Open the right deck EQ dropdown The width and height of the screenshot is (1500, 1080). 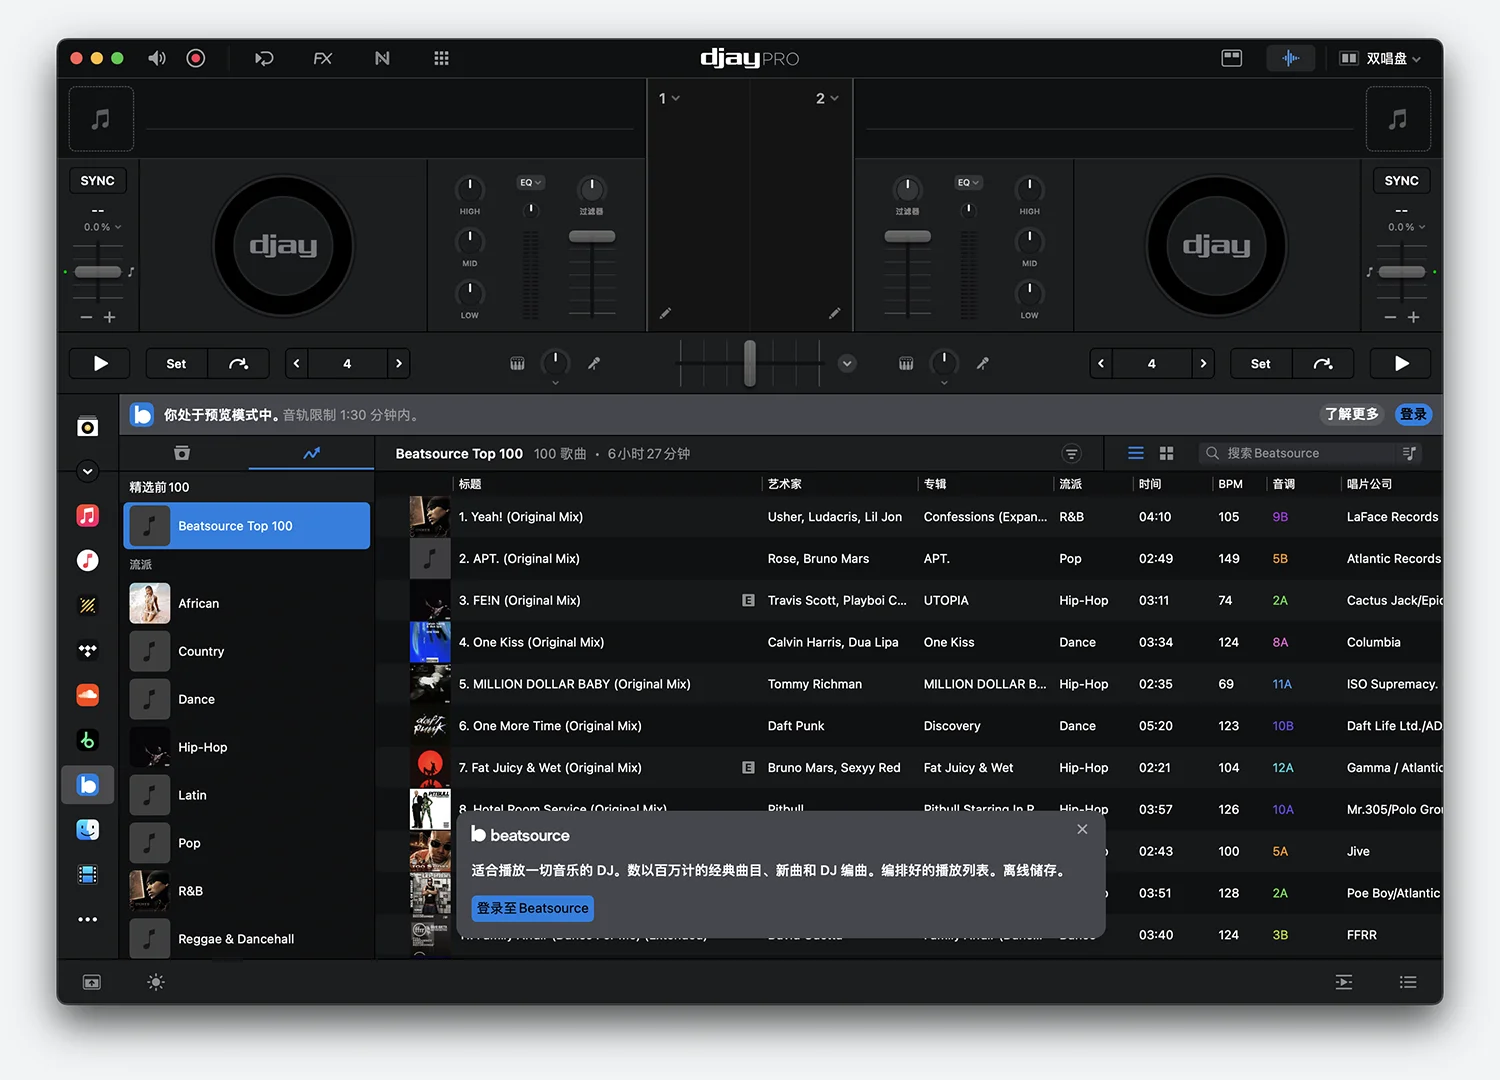coord(968,182)
